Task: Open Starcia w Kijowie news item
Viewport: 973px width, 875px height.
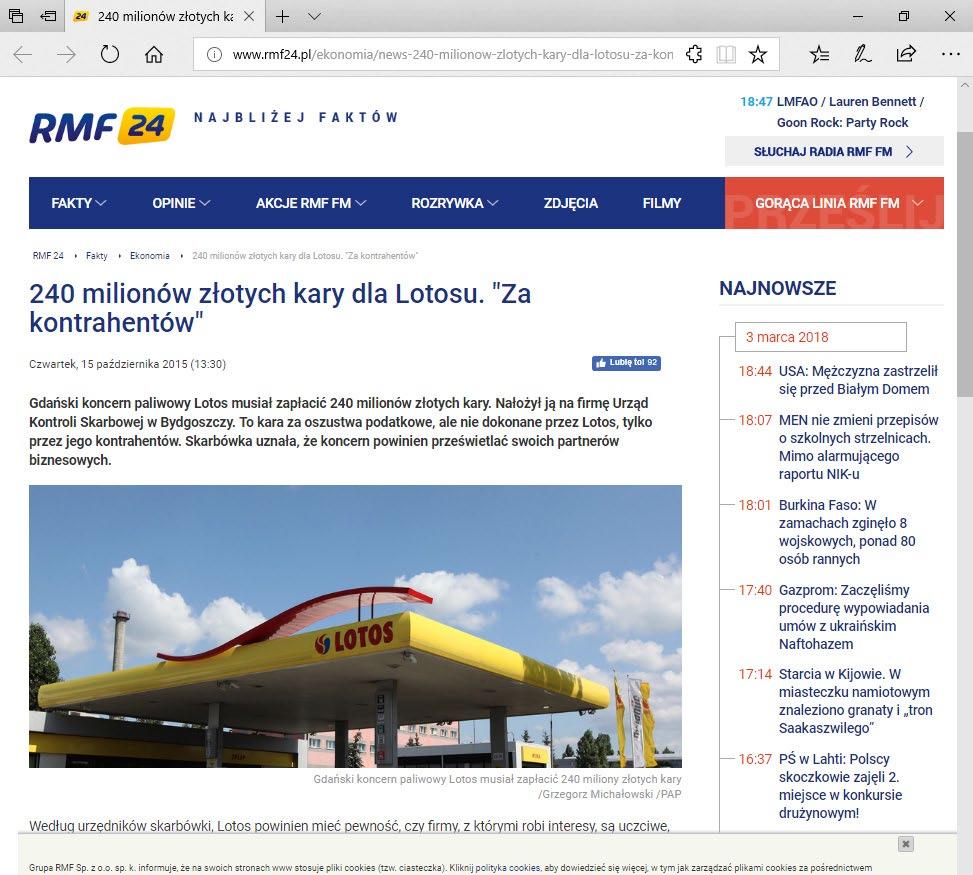Action: (855, 701)
